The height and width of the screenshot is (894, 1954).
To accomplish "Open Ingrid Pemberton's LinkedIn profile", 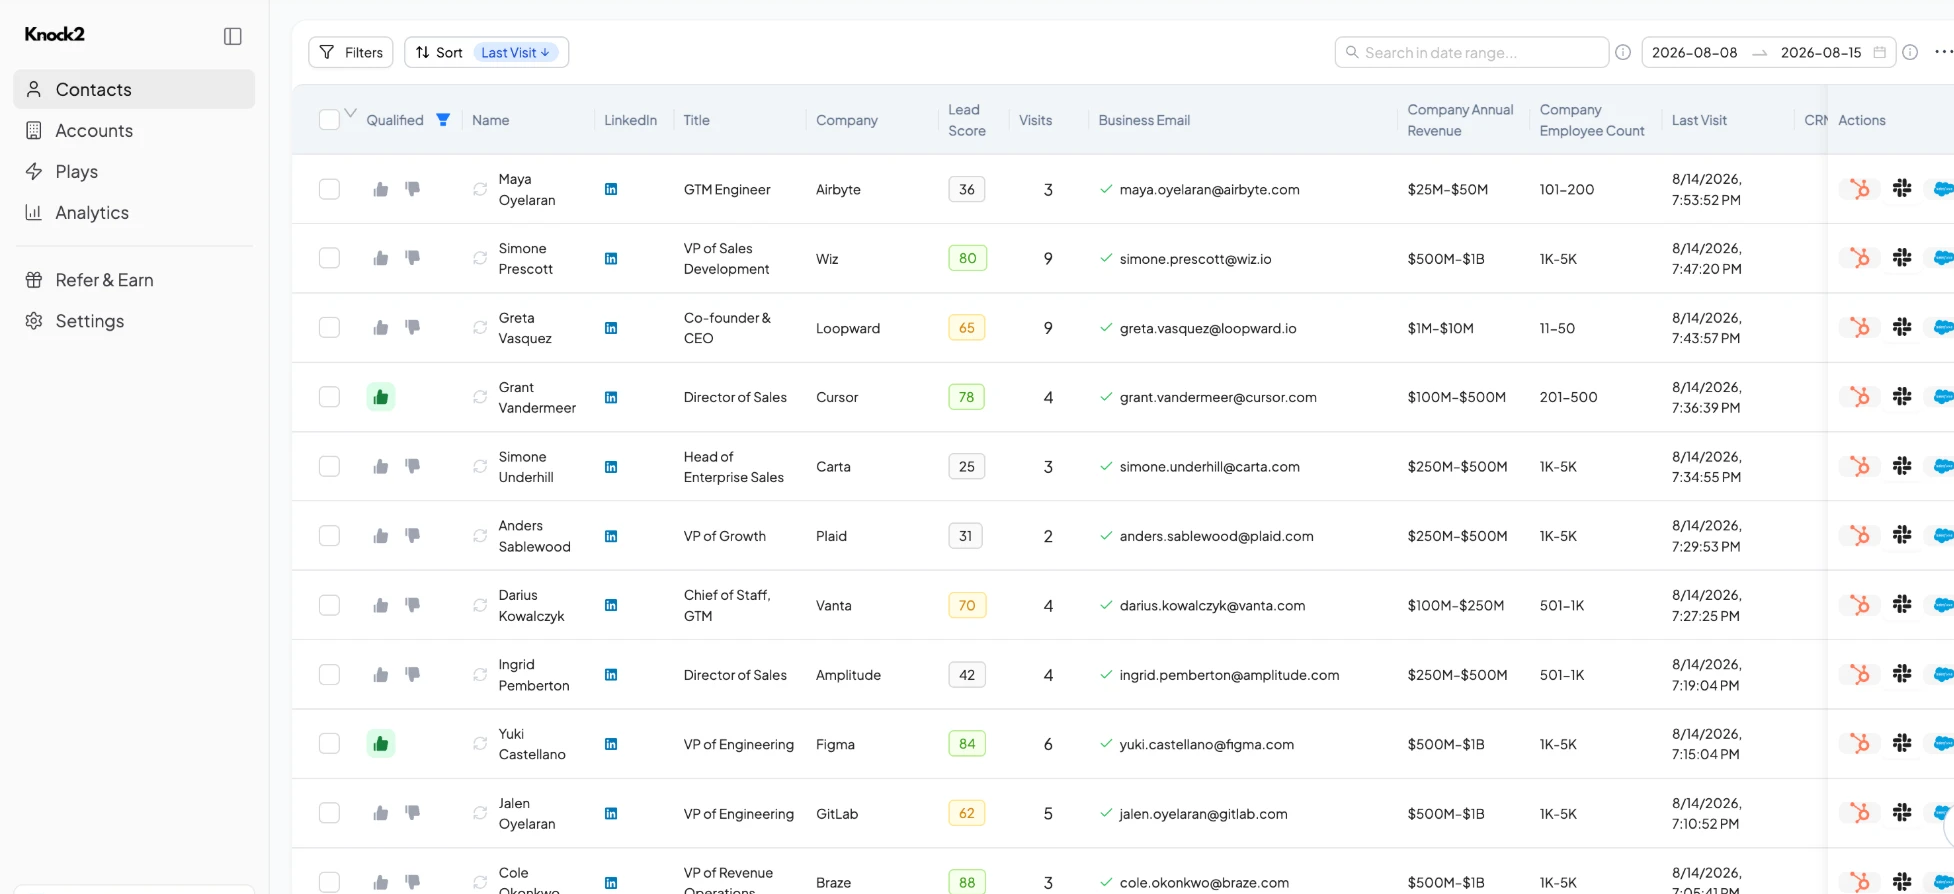I will coord(611,675).
